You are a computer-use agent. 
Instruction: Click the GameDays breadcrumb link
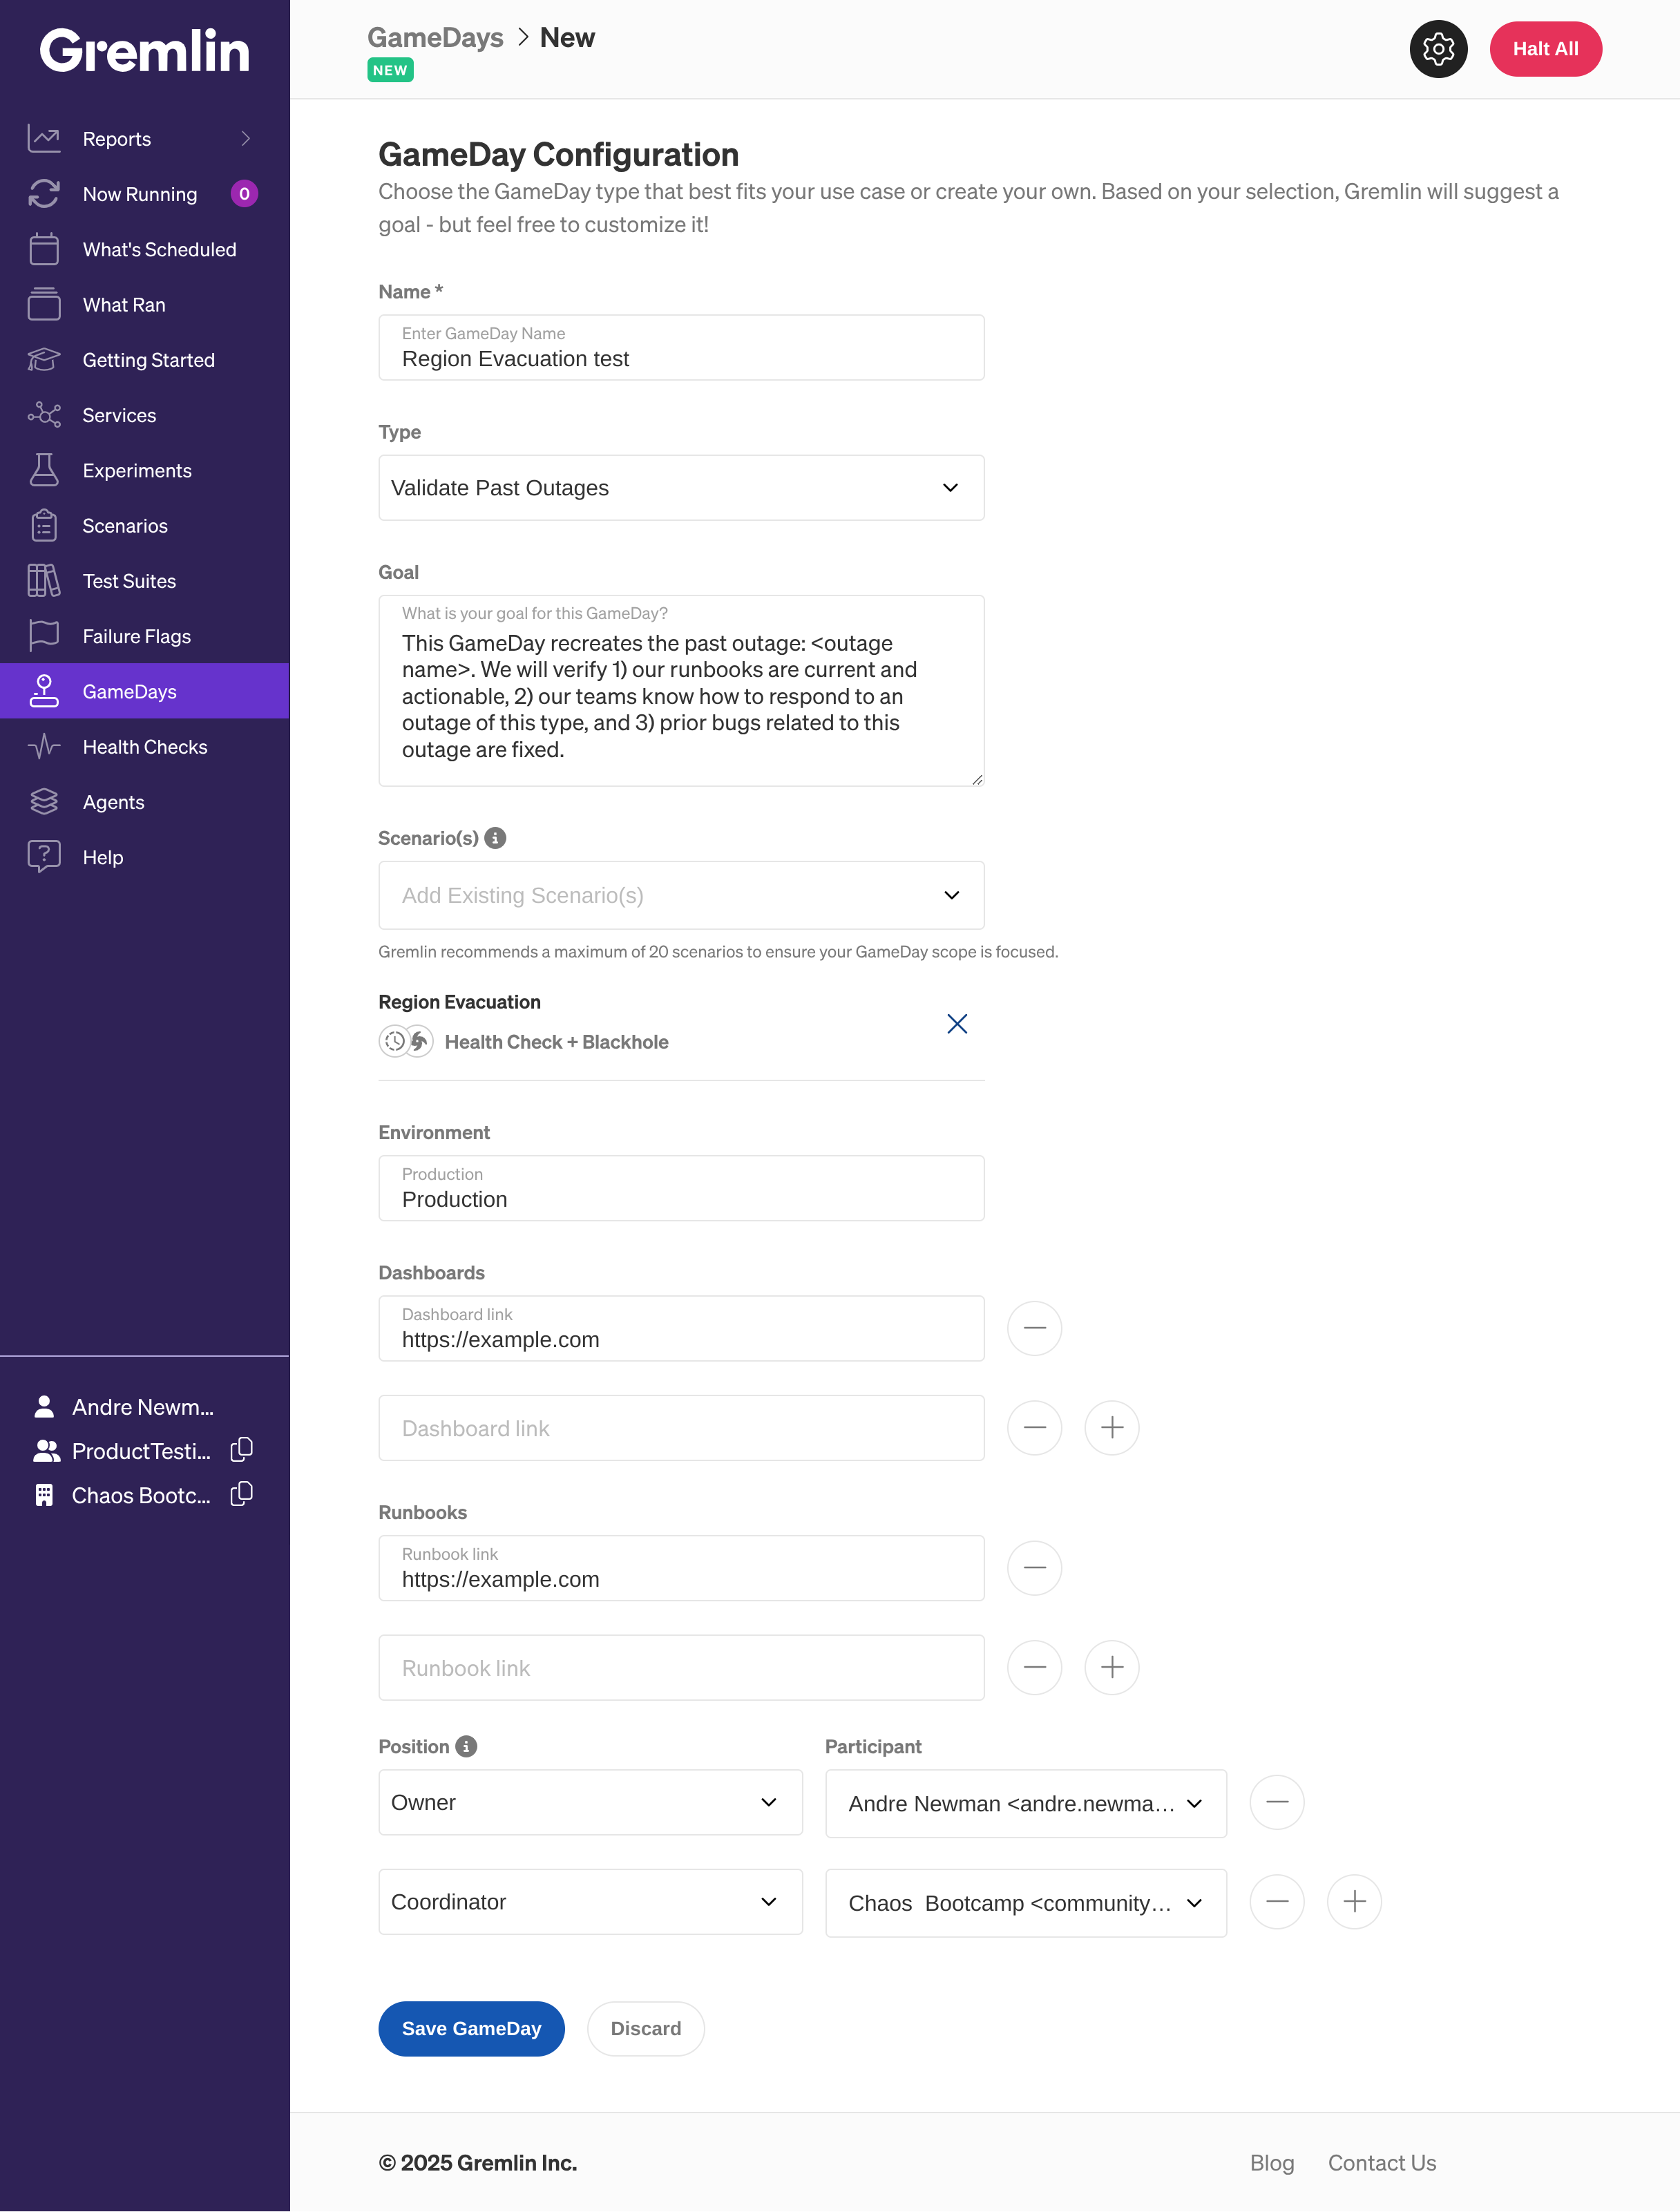[x=435, y=38]
